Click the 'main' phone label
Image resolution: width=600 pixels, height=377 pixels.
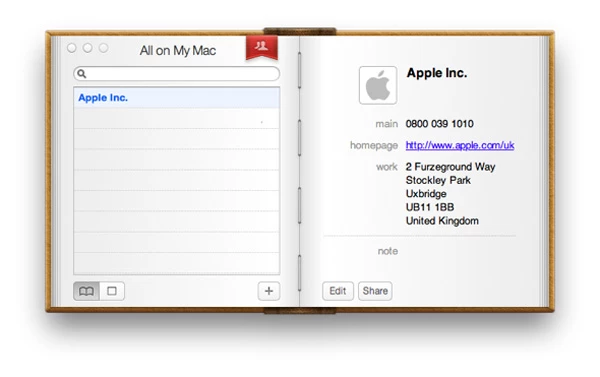pos(386,124)
